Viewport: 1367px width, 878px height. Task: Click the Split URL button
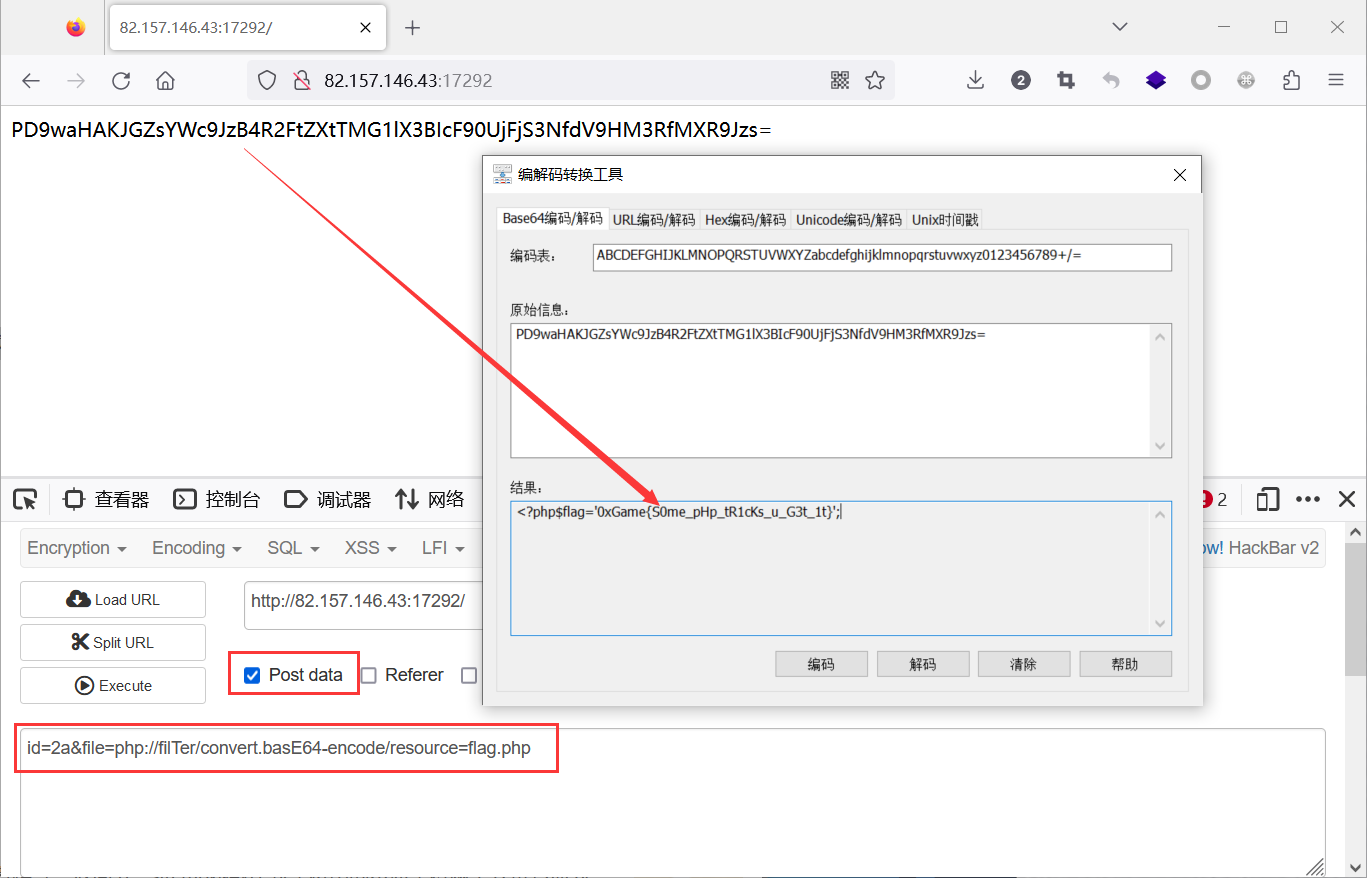[x=113, y=643]
